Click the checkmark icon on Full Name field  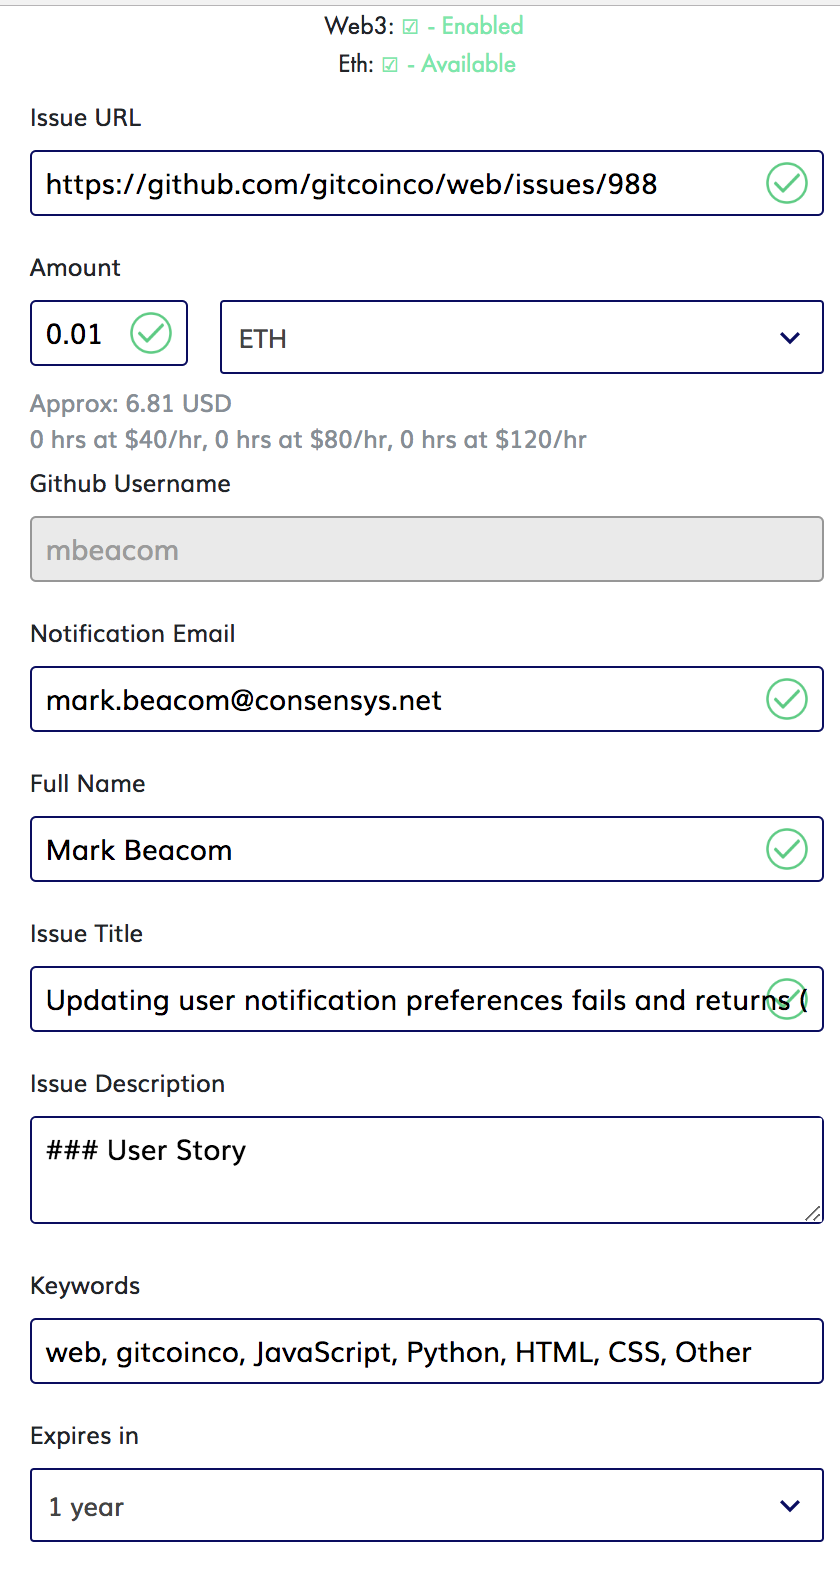[x=787, y=849]
